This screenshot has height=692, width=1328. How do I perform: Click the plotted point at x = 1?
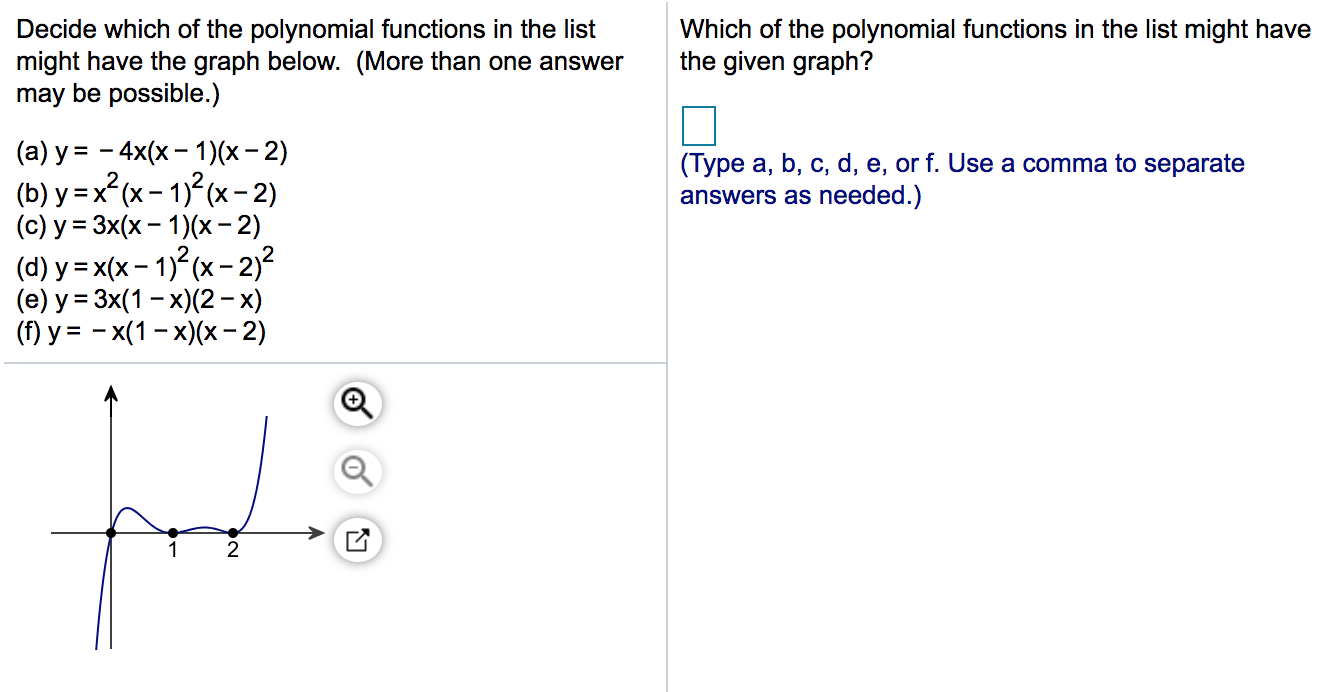(x=171, y=532)
